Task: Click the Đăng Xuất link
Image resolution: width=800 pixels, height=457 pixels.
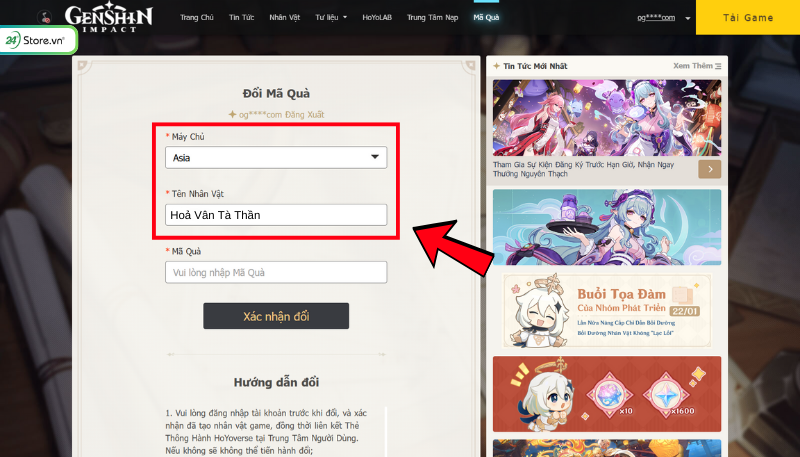Action: [x=305, y=115]
